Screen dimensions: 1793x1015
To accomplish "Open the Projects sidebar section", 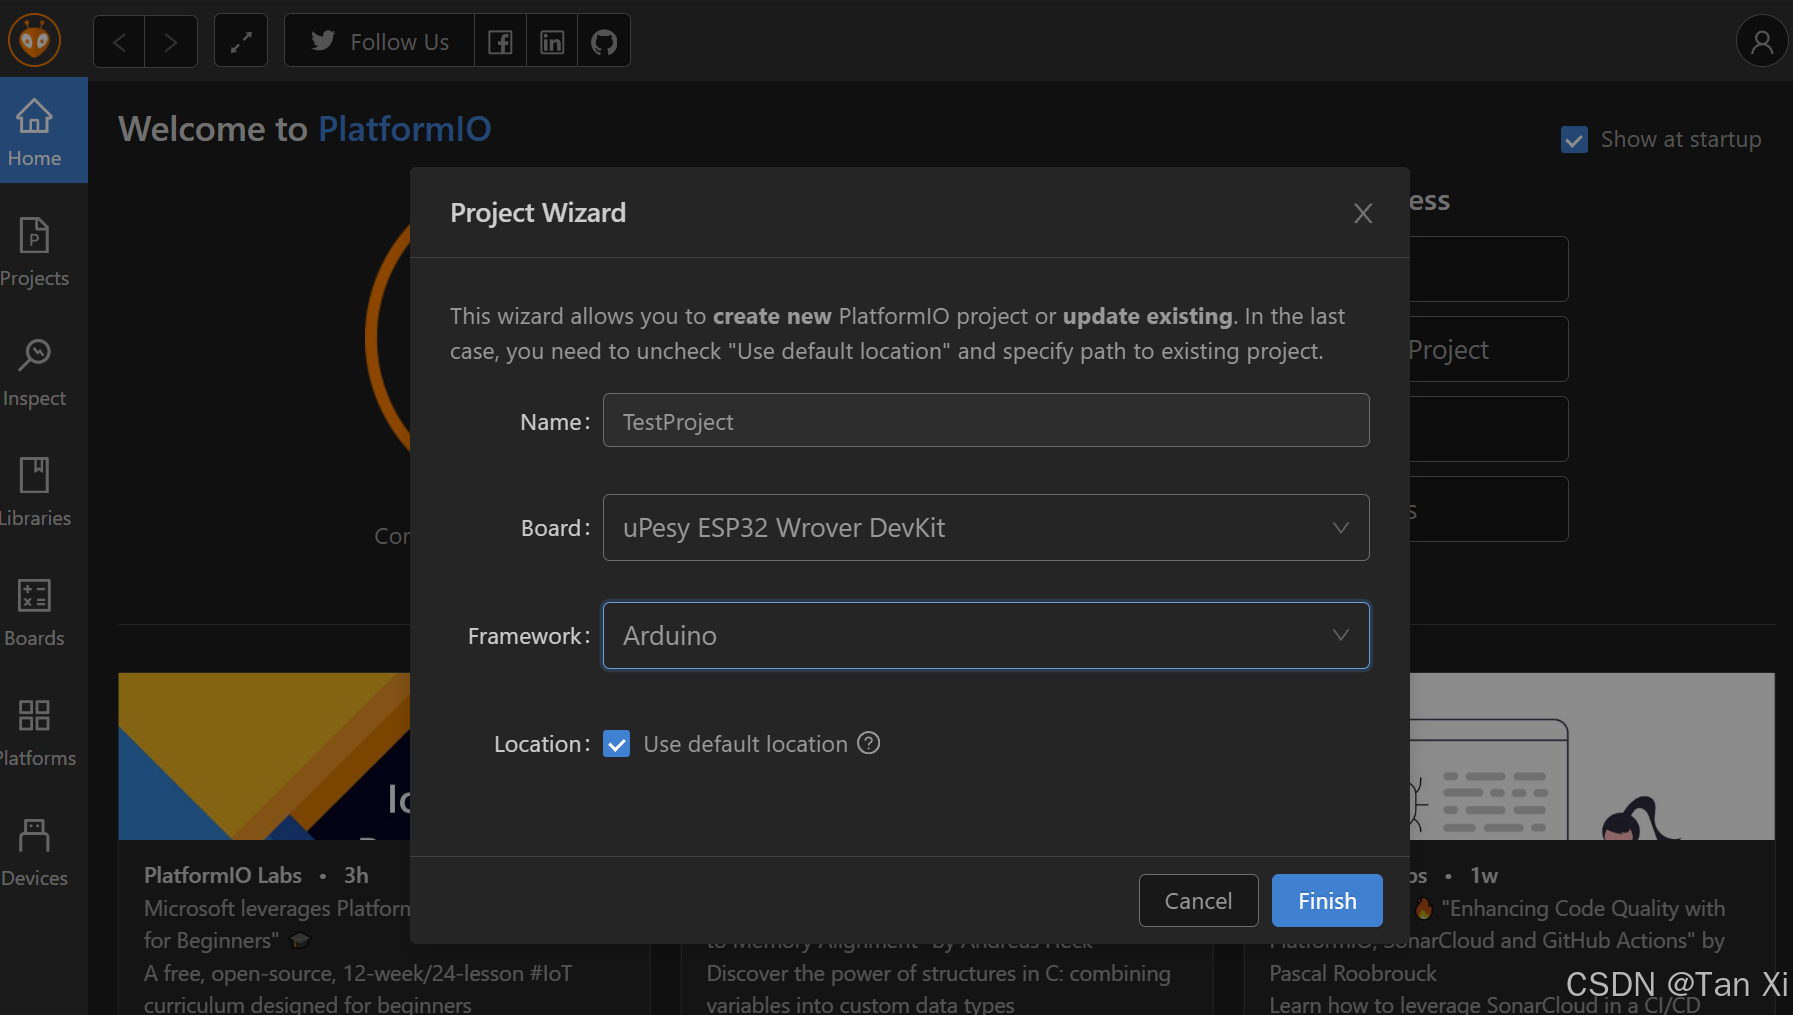I will click(34, 252).
